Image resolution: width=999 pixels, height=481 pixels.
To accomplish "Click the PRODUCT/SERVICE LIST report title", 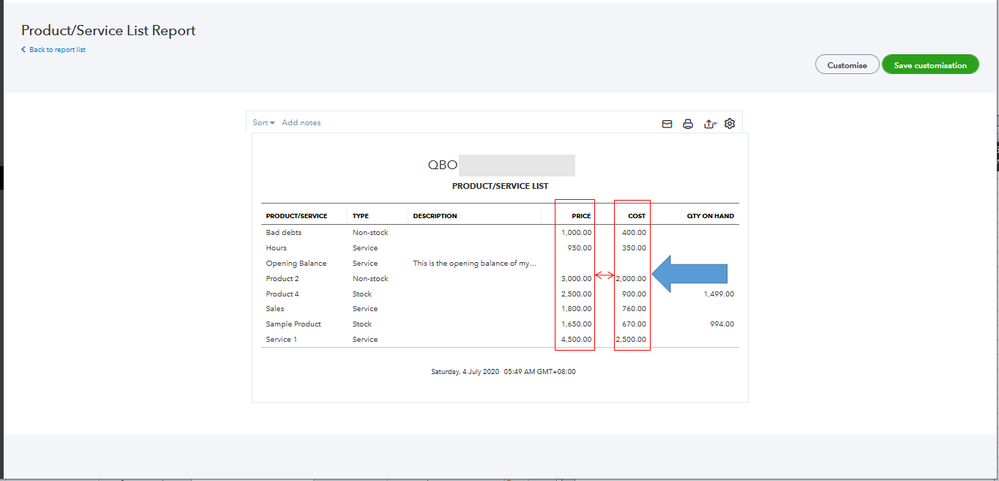I will pos(500,186).
